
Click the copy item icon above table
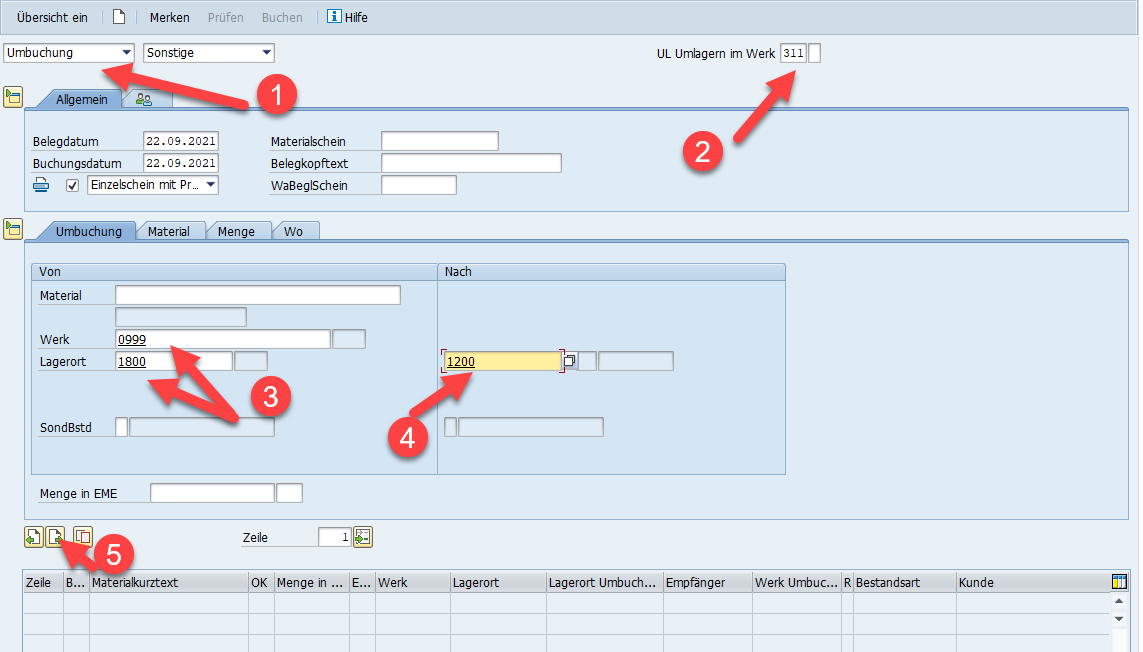coord(83,536)
